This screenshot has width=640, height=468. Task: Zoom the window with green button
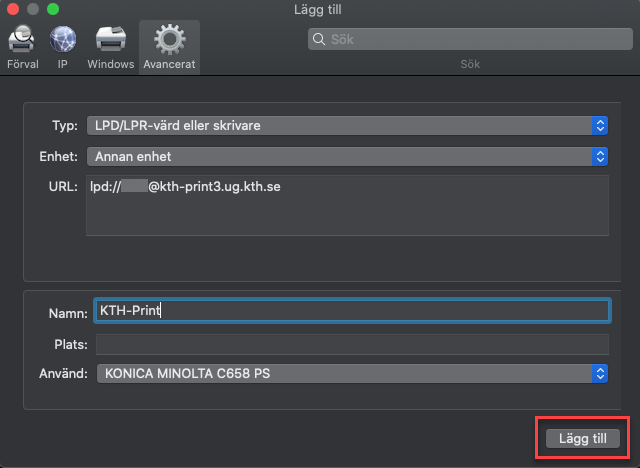[52, 9]
